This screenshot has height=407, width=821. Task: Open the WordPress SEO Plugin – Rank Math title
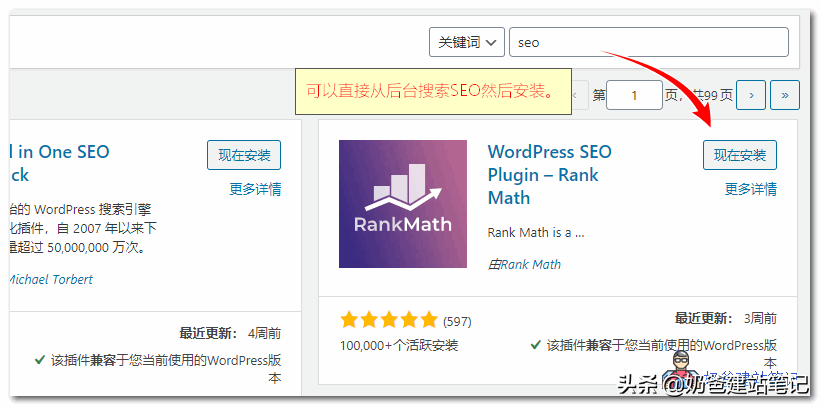click(x=549, y=174)
